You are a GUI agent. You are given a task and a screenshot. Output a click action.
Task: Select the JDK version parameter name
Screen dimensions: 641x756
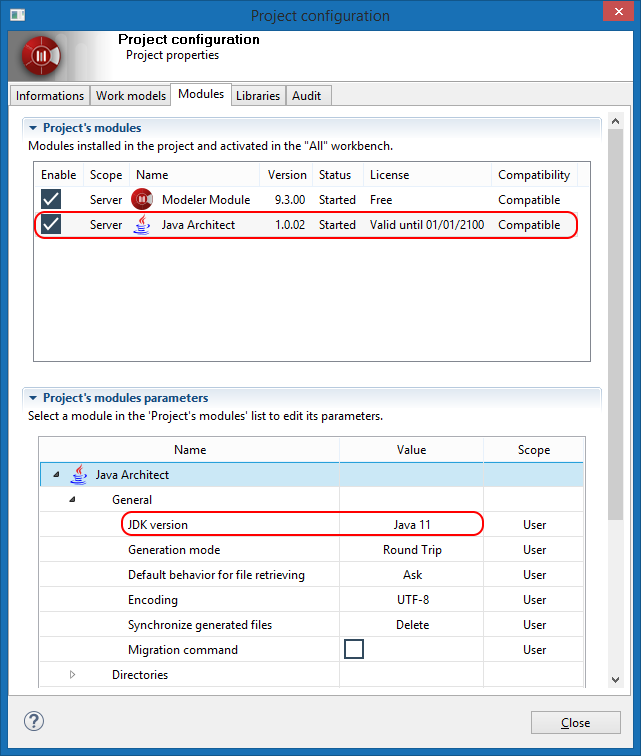(158, 525)
